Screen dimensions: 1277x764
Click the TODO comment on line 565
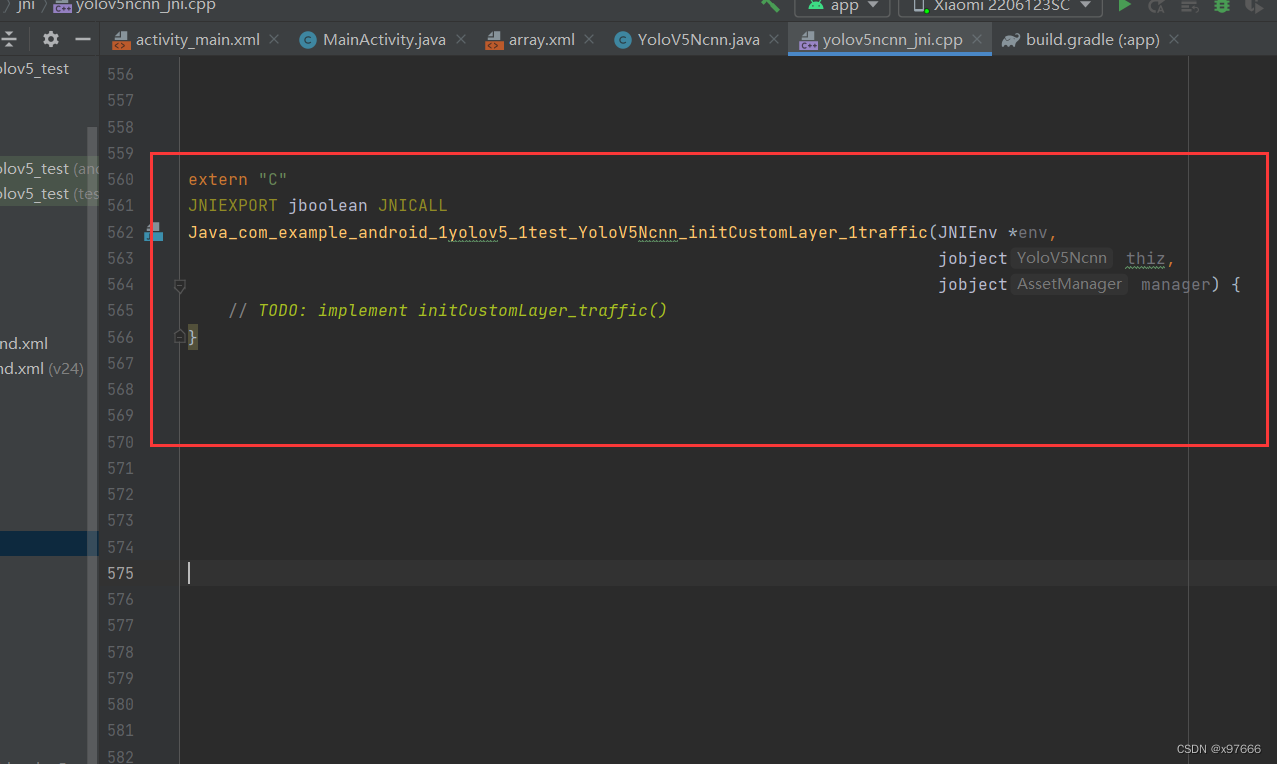[x=448, y=311]
